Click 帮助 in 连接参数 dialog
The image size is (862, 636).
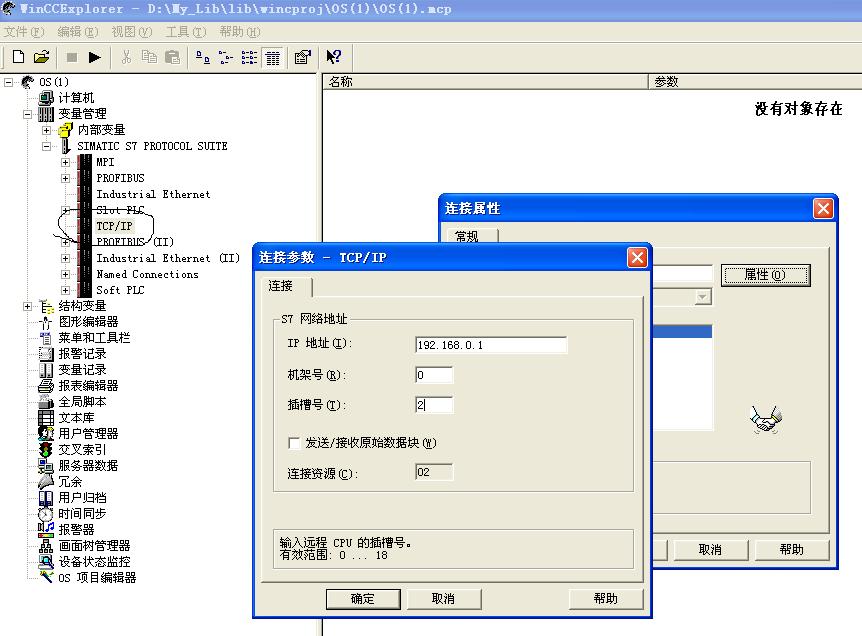coord(606,599)
